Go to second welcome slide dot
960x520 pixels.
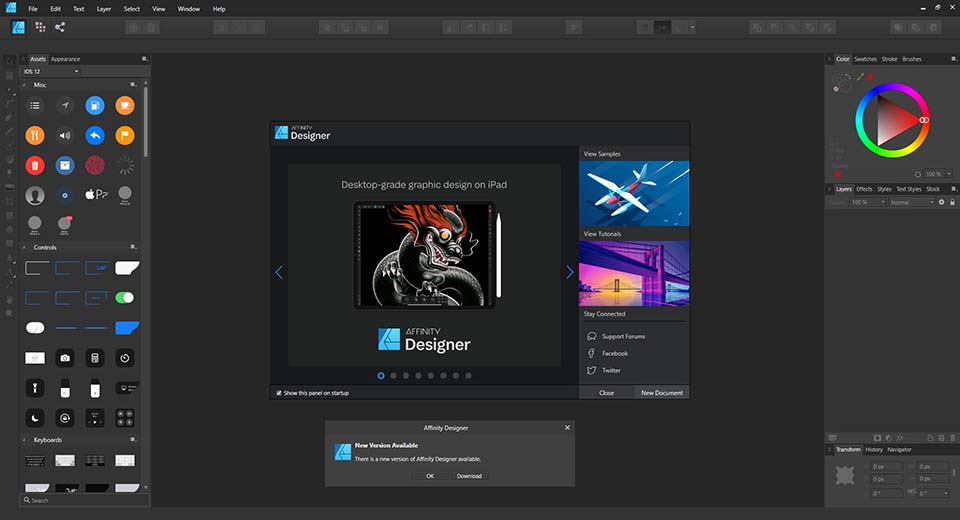coord(394,375)
